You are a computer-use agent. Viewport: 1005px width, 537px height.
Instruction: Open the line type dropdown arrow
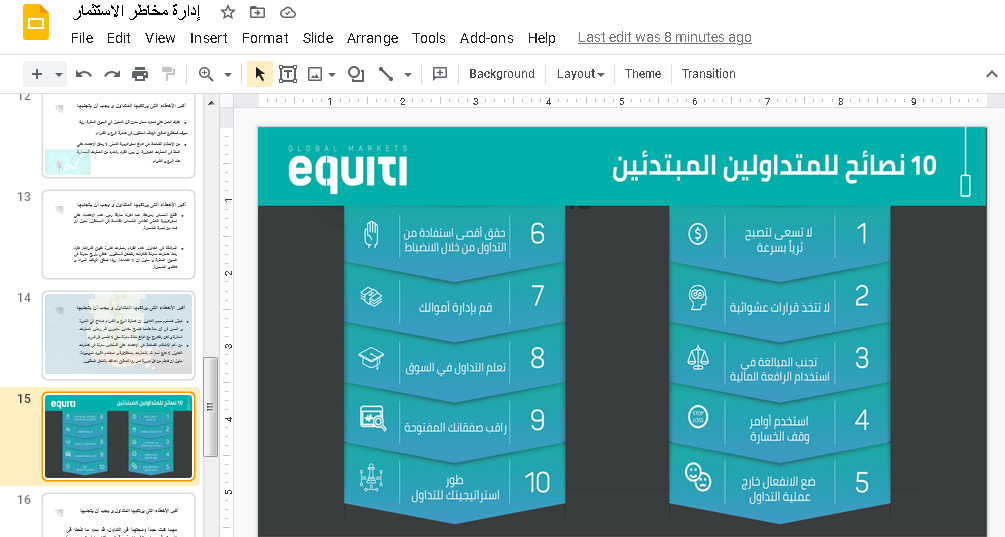(408, 75)
